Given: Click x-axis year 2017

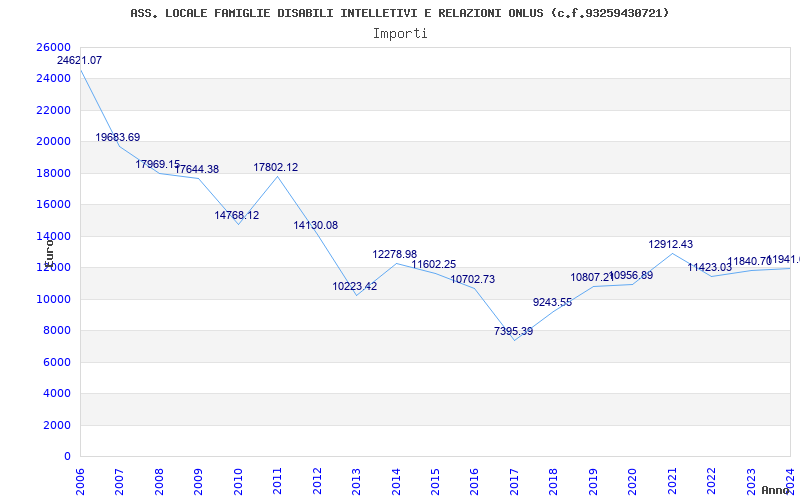Looking at the screenshot, I should click(514, 482).
